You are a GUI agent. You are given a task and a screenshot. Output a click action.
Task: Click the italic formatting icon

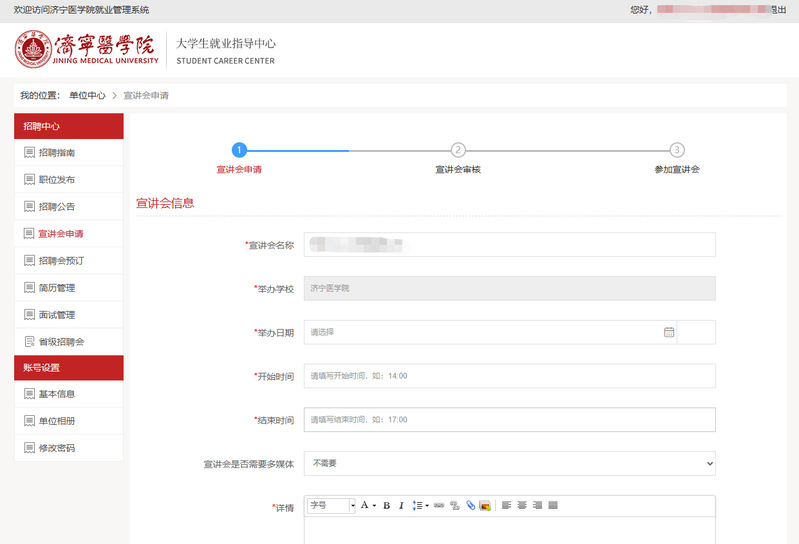401,506
